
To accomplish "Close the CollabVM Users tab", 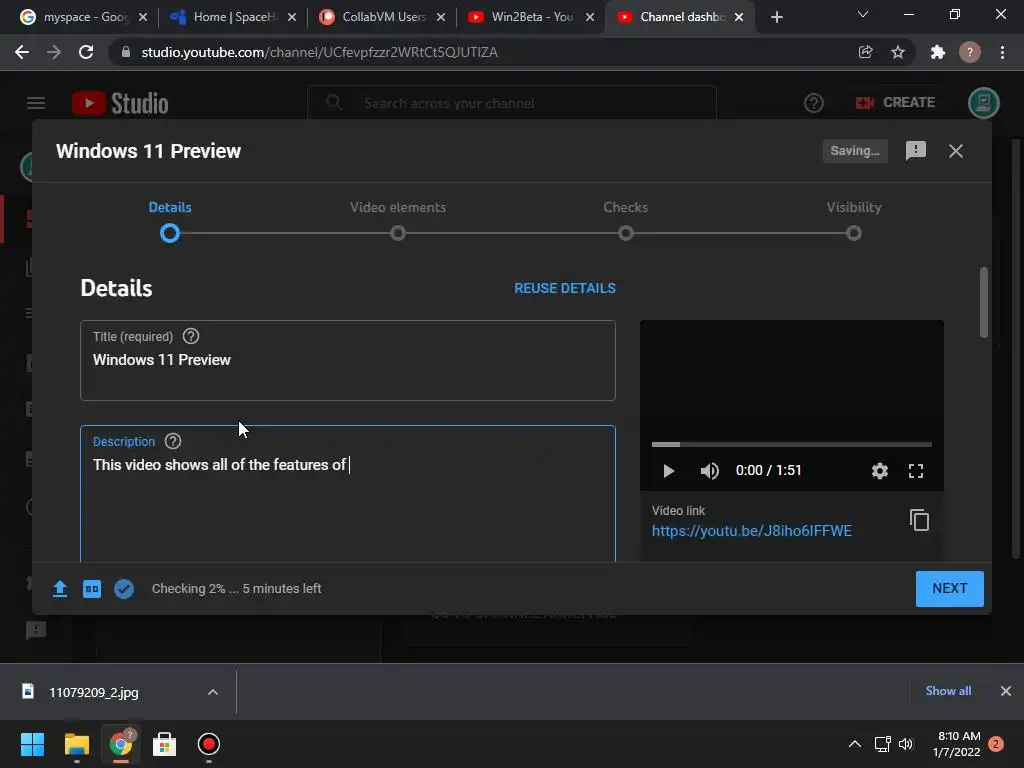I will click(441, 17).
